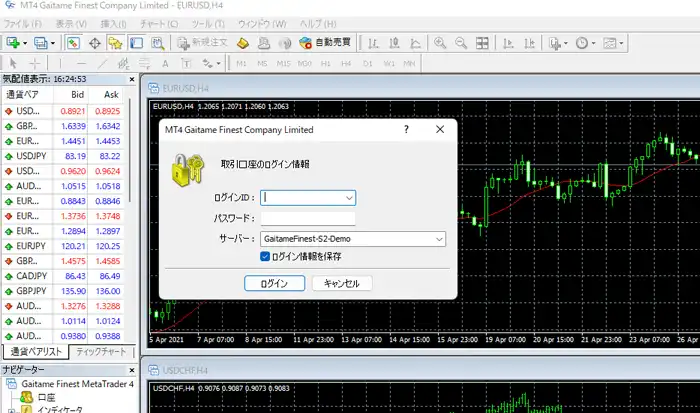Image resolution: width=700 pixels, height=413 pixels.
Task: Expand the periods dropdown arrow
Action: pos(593,43)
